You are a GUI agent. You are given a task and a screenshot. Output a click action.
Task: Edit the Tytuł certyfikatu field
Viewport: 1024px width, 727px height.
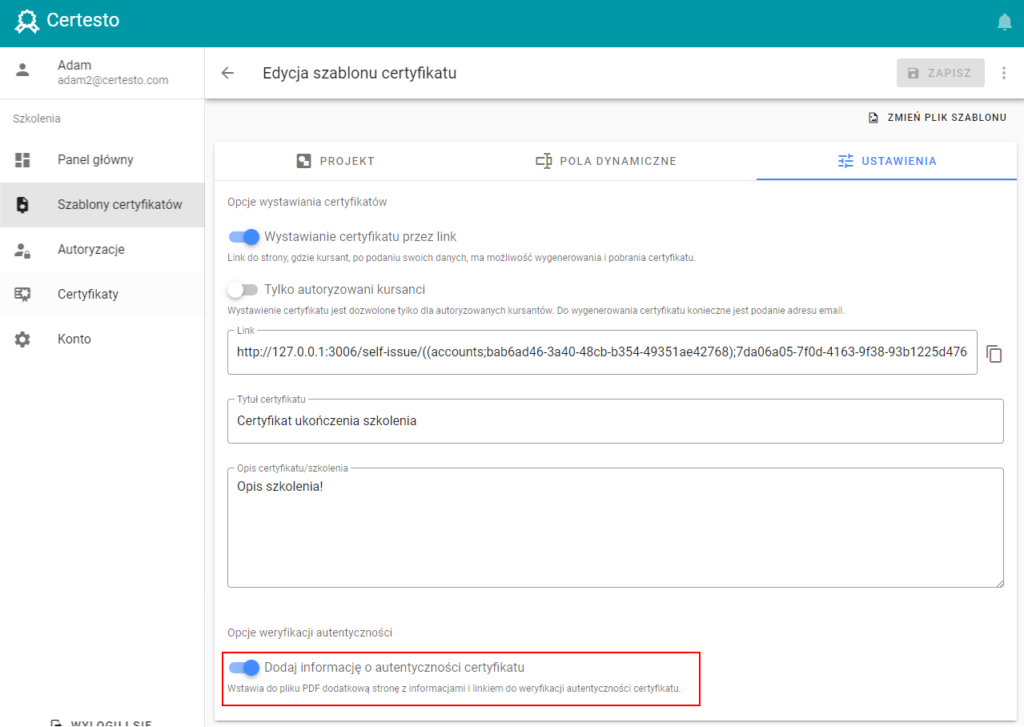(615, 421)
